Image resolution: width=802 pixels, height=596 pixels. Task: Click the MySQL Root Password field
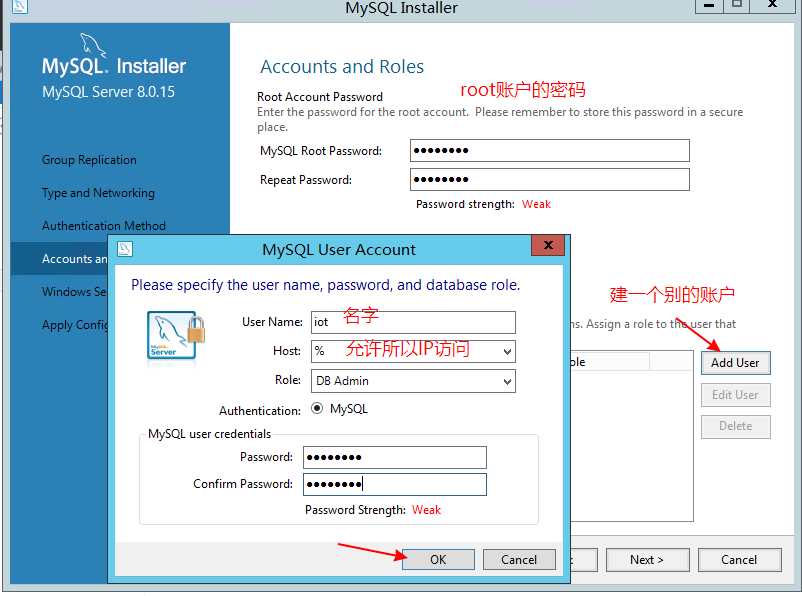pos(550,150)
